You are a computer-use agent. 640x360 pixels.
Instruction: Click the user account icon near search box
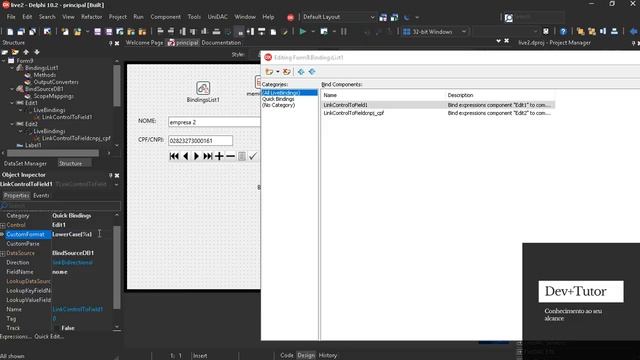(x=509, y=18)
